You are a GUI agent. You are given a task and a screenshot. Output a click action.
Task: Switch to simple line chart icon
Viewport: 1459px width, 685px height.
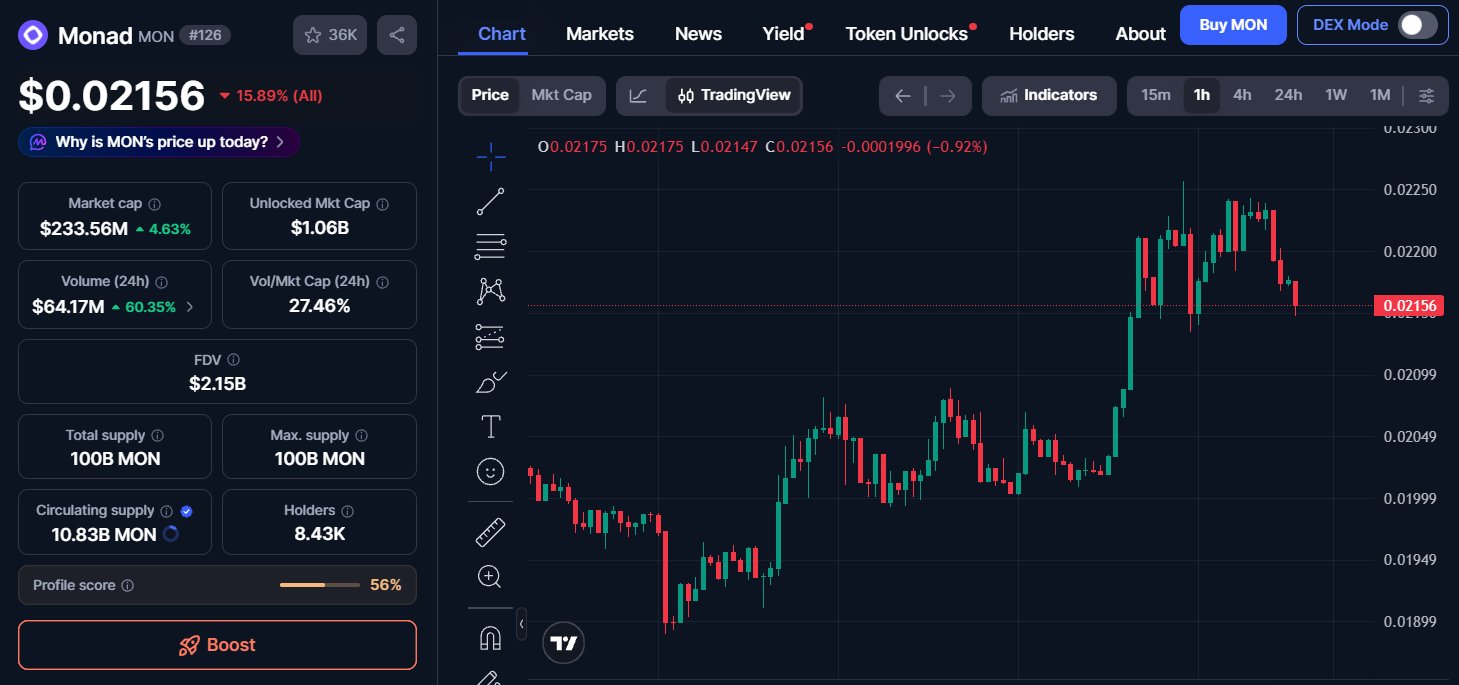point(638,96)
